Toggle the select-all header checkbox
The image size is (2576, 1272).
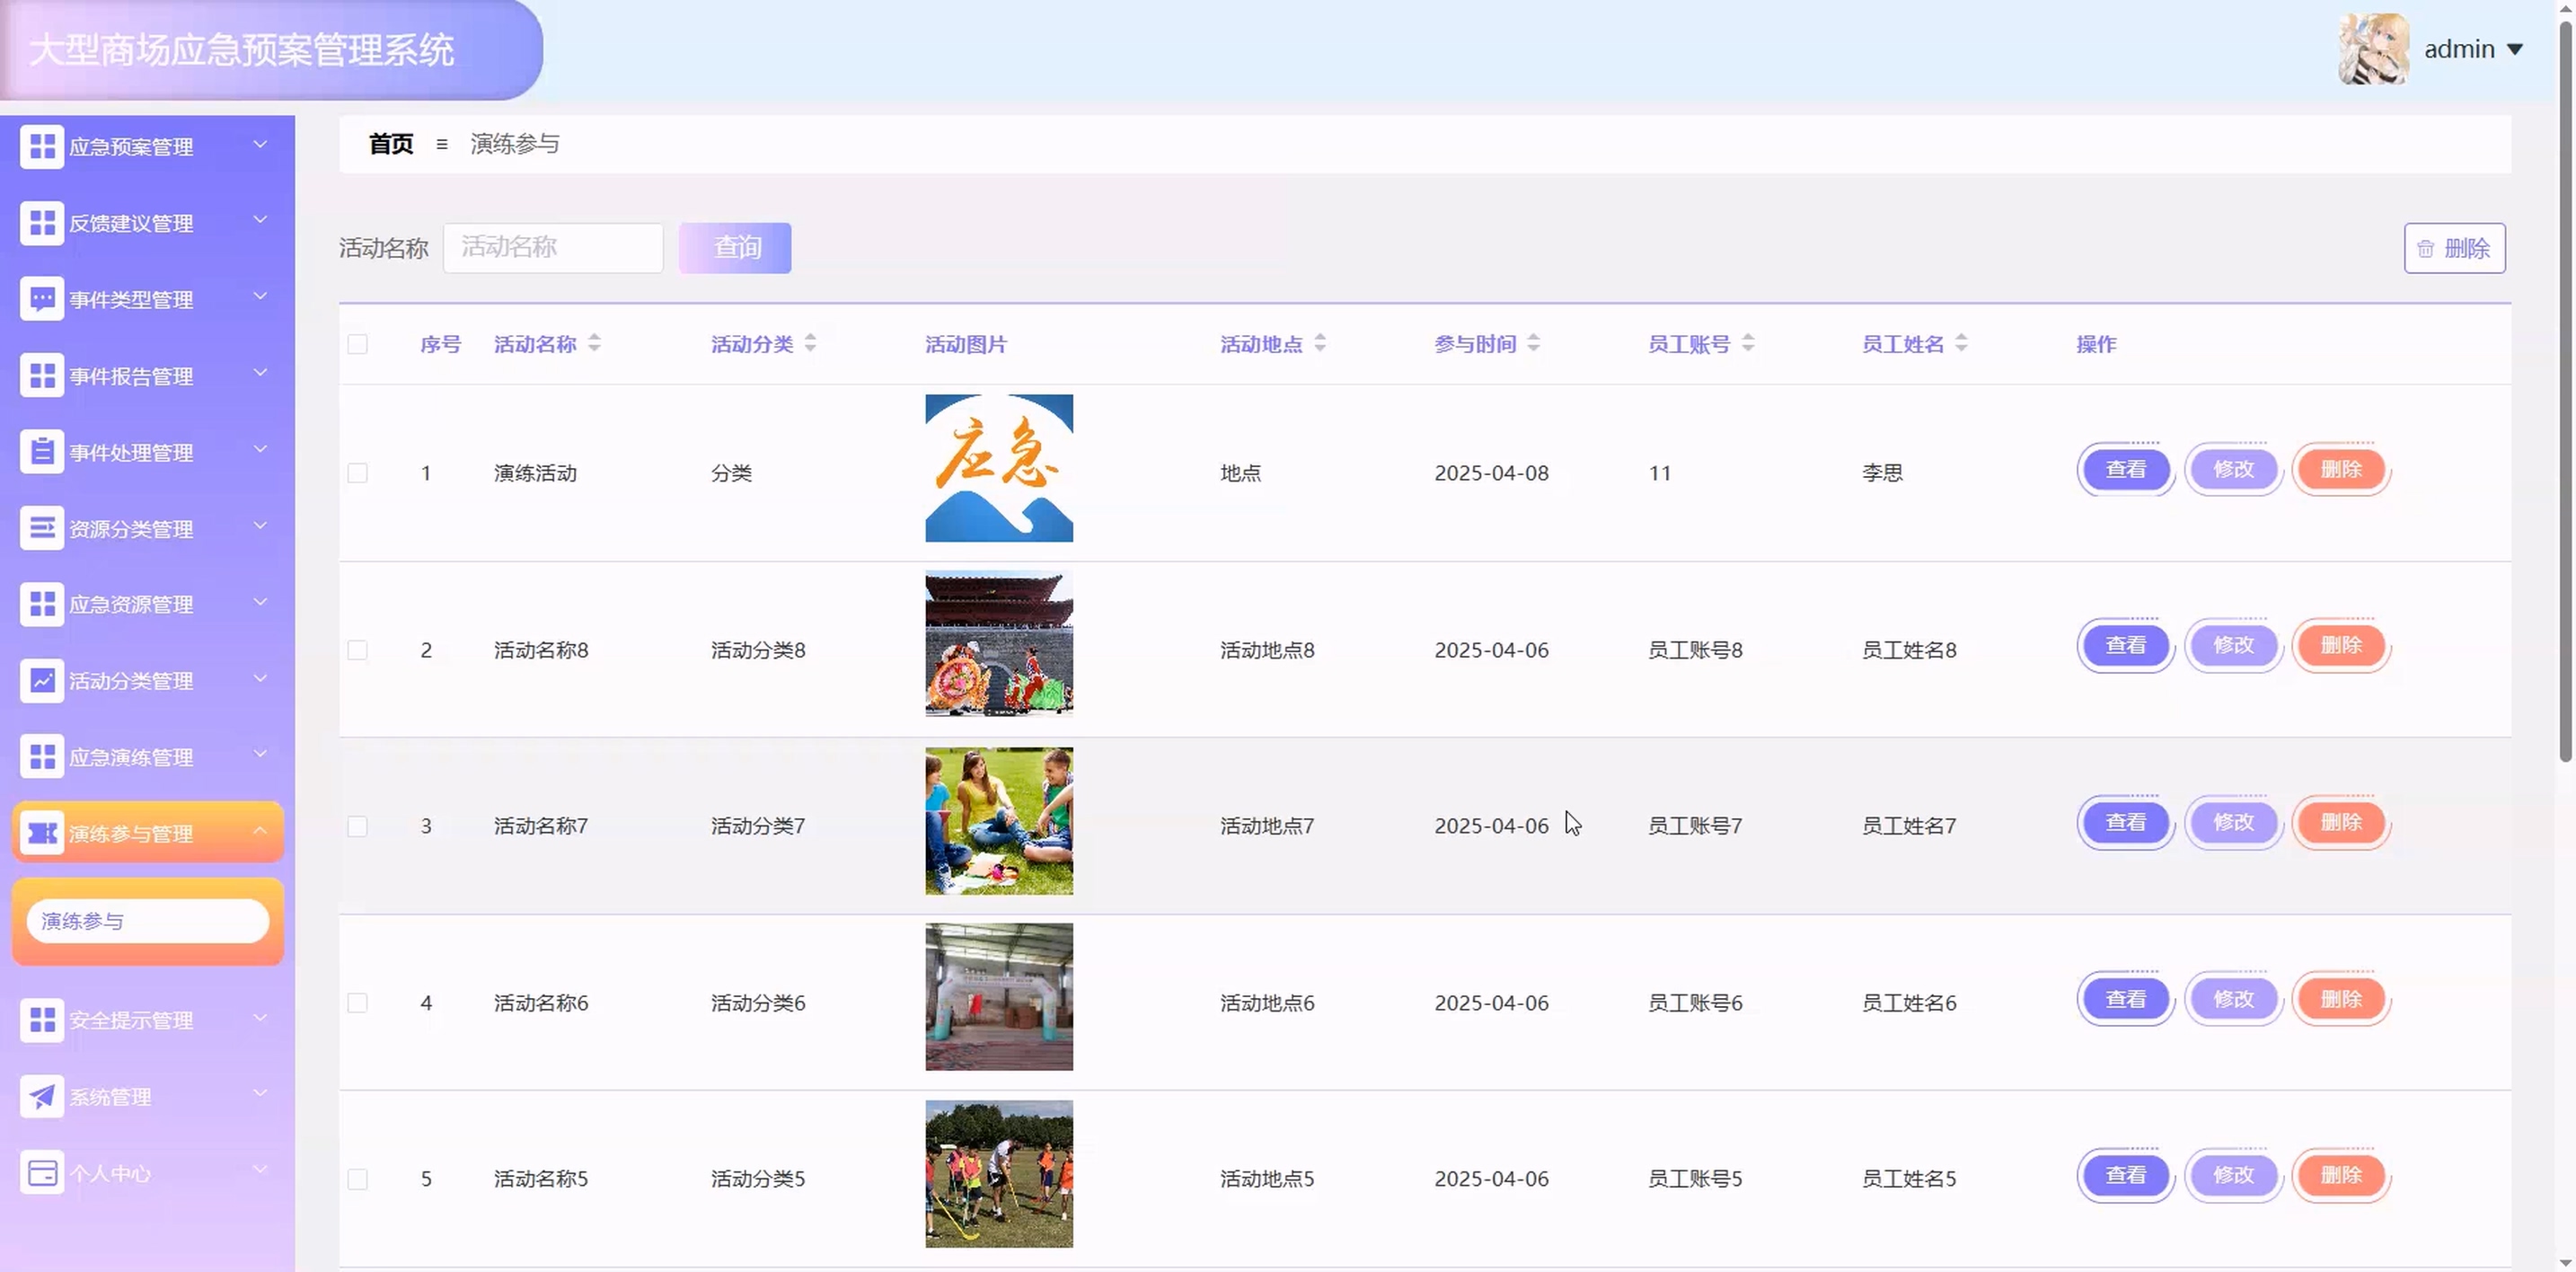pos(358,344)
